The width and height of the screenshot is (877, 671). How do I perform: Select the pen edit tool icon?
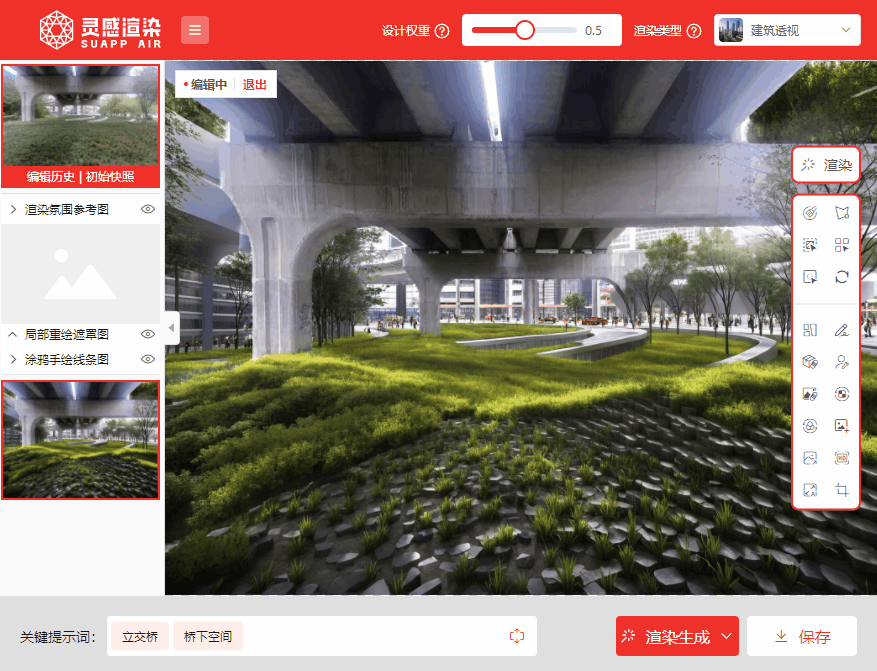tap(842, 330)
